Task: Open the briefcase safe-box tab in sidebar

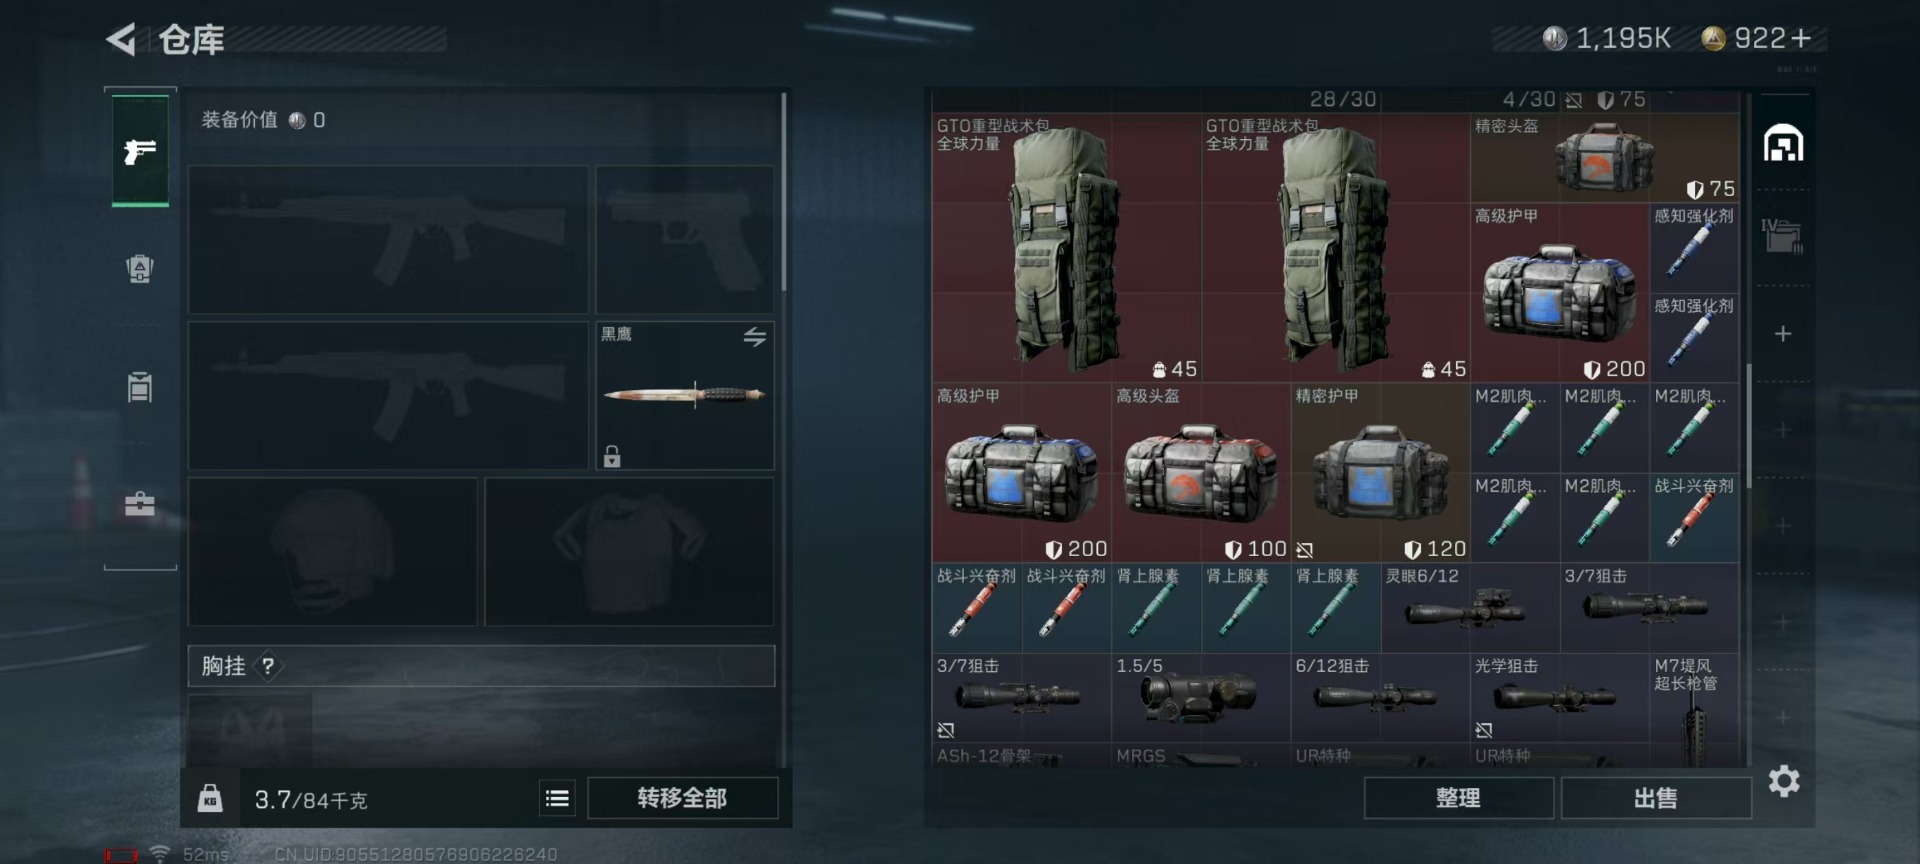Action: pos(140,504)
